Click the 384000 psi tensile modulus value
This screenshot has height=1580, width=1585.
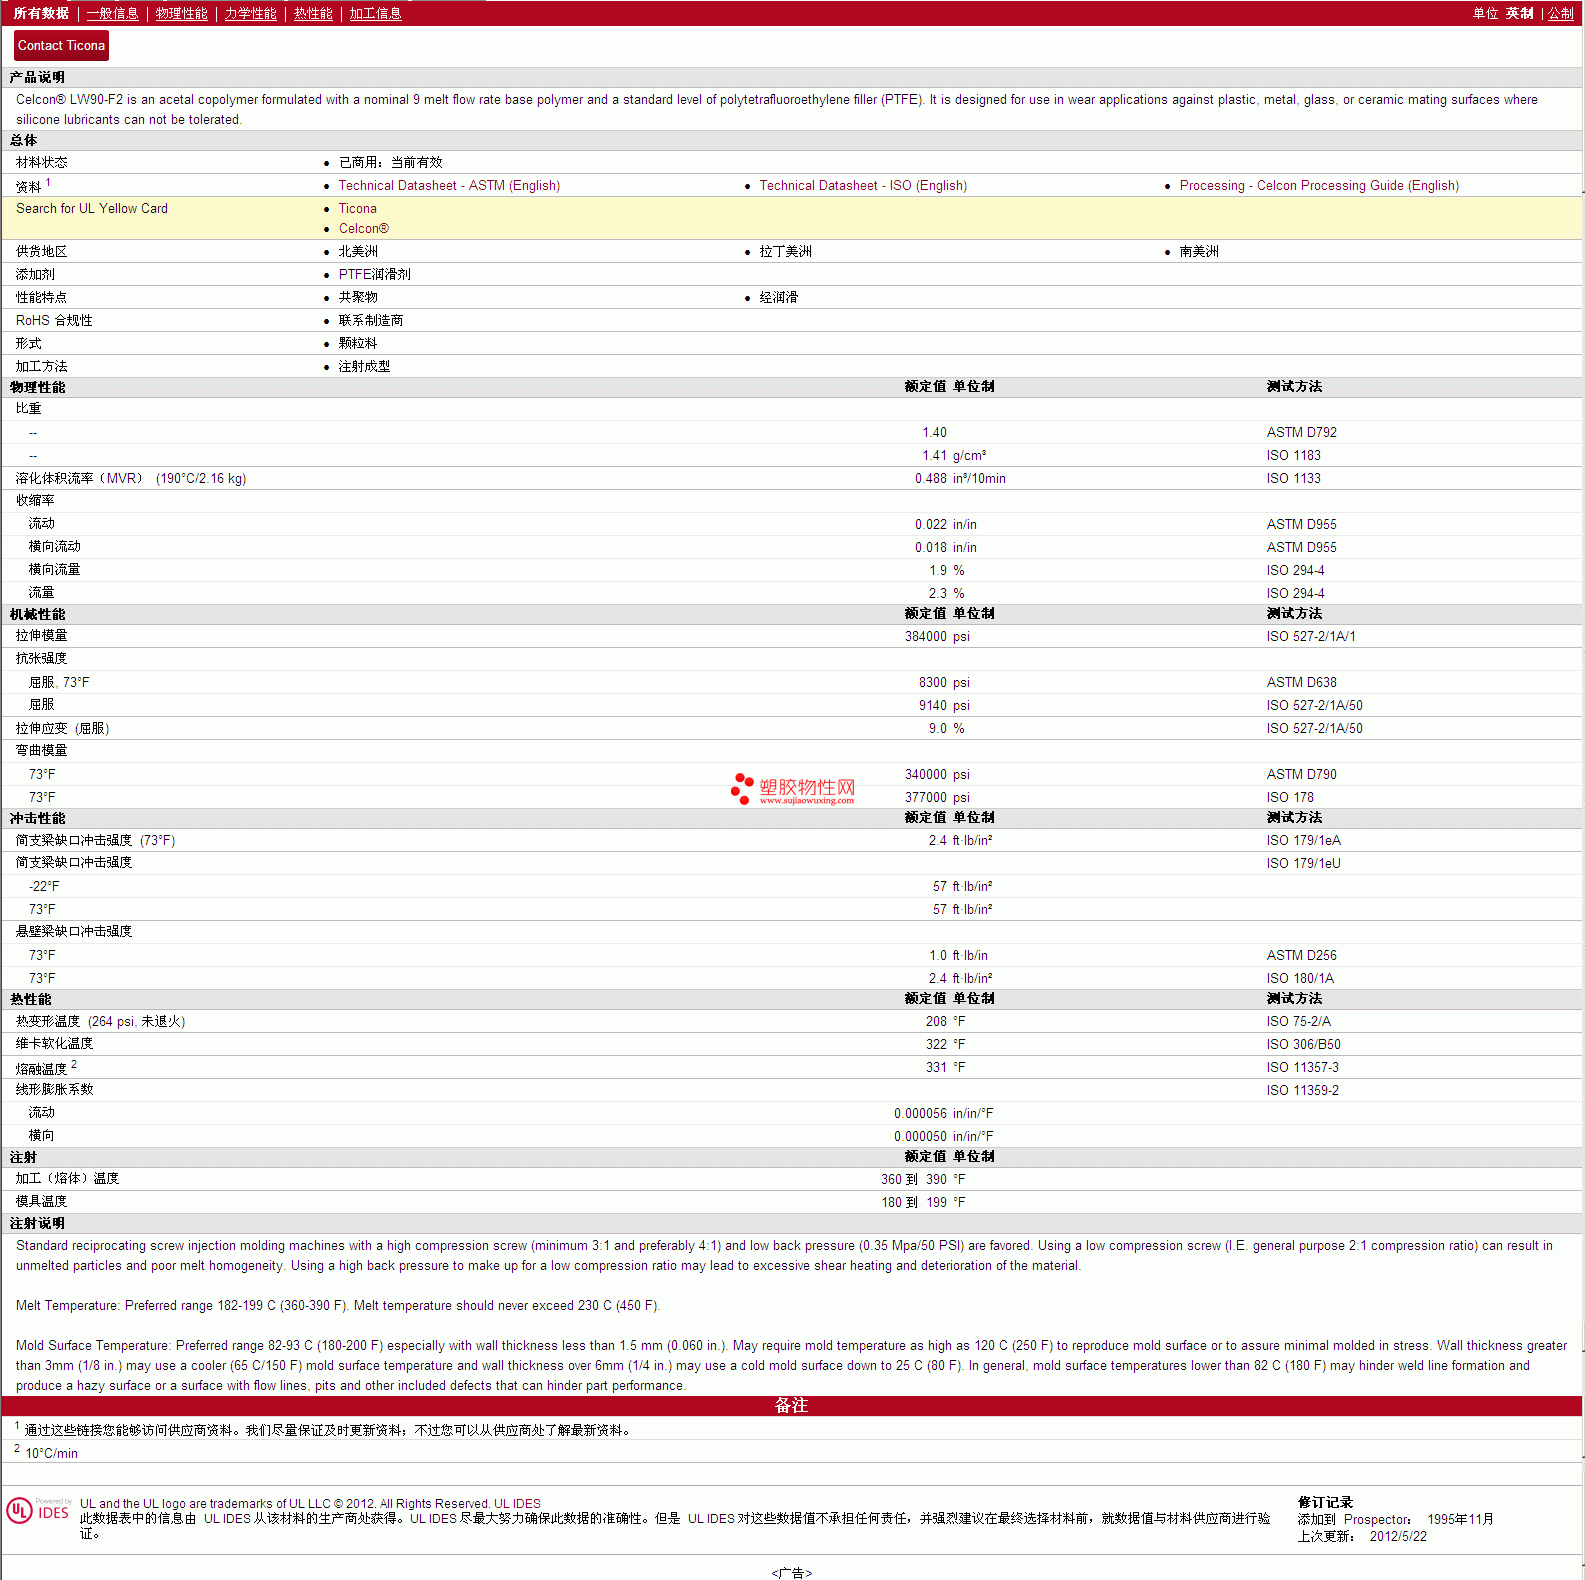pos(937,636)
